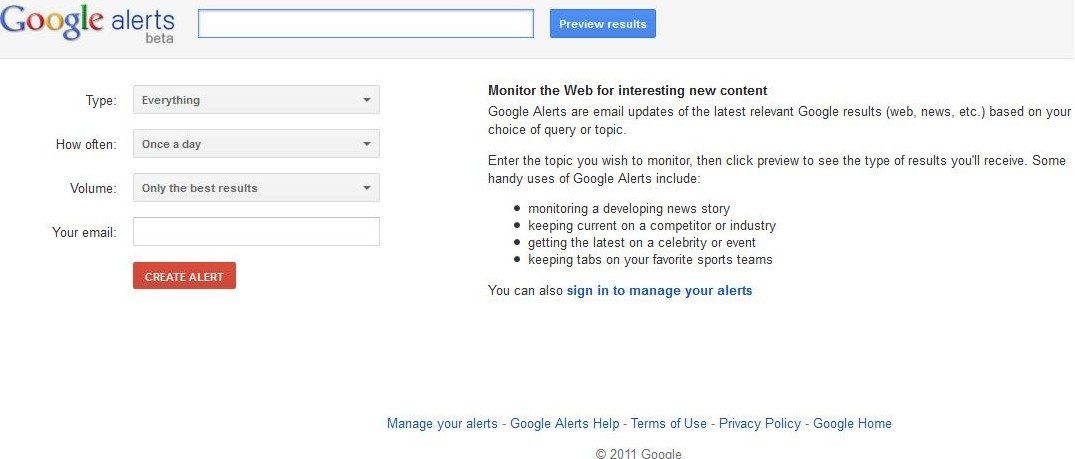Click the "How often:" field label
This screenshot has height=459, width=1075.
(86, 145)
